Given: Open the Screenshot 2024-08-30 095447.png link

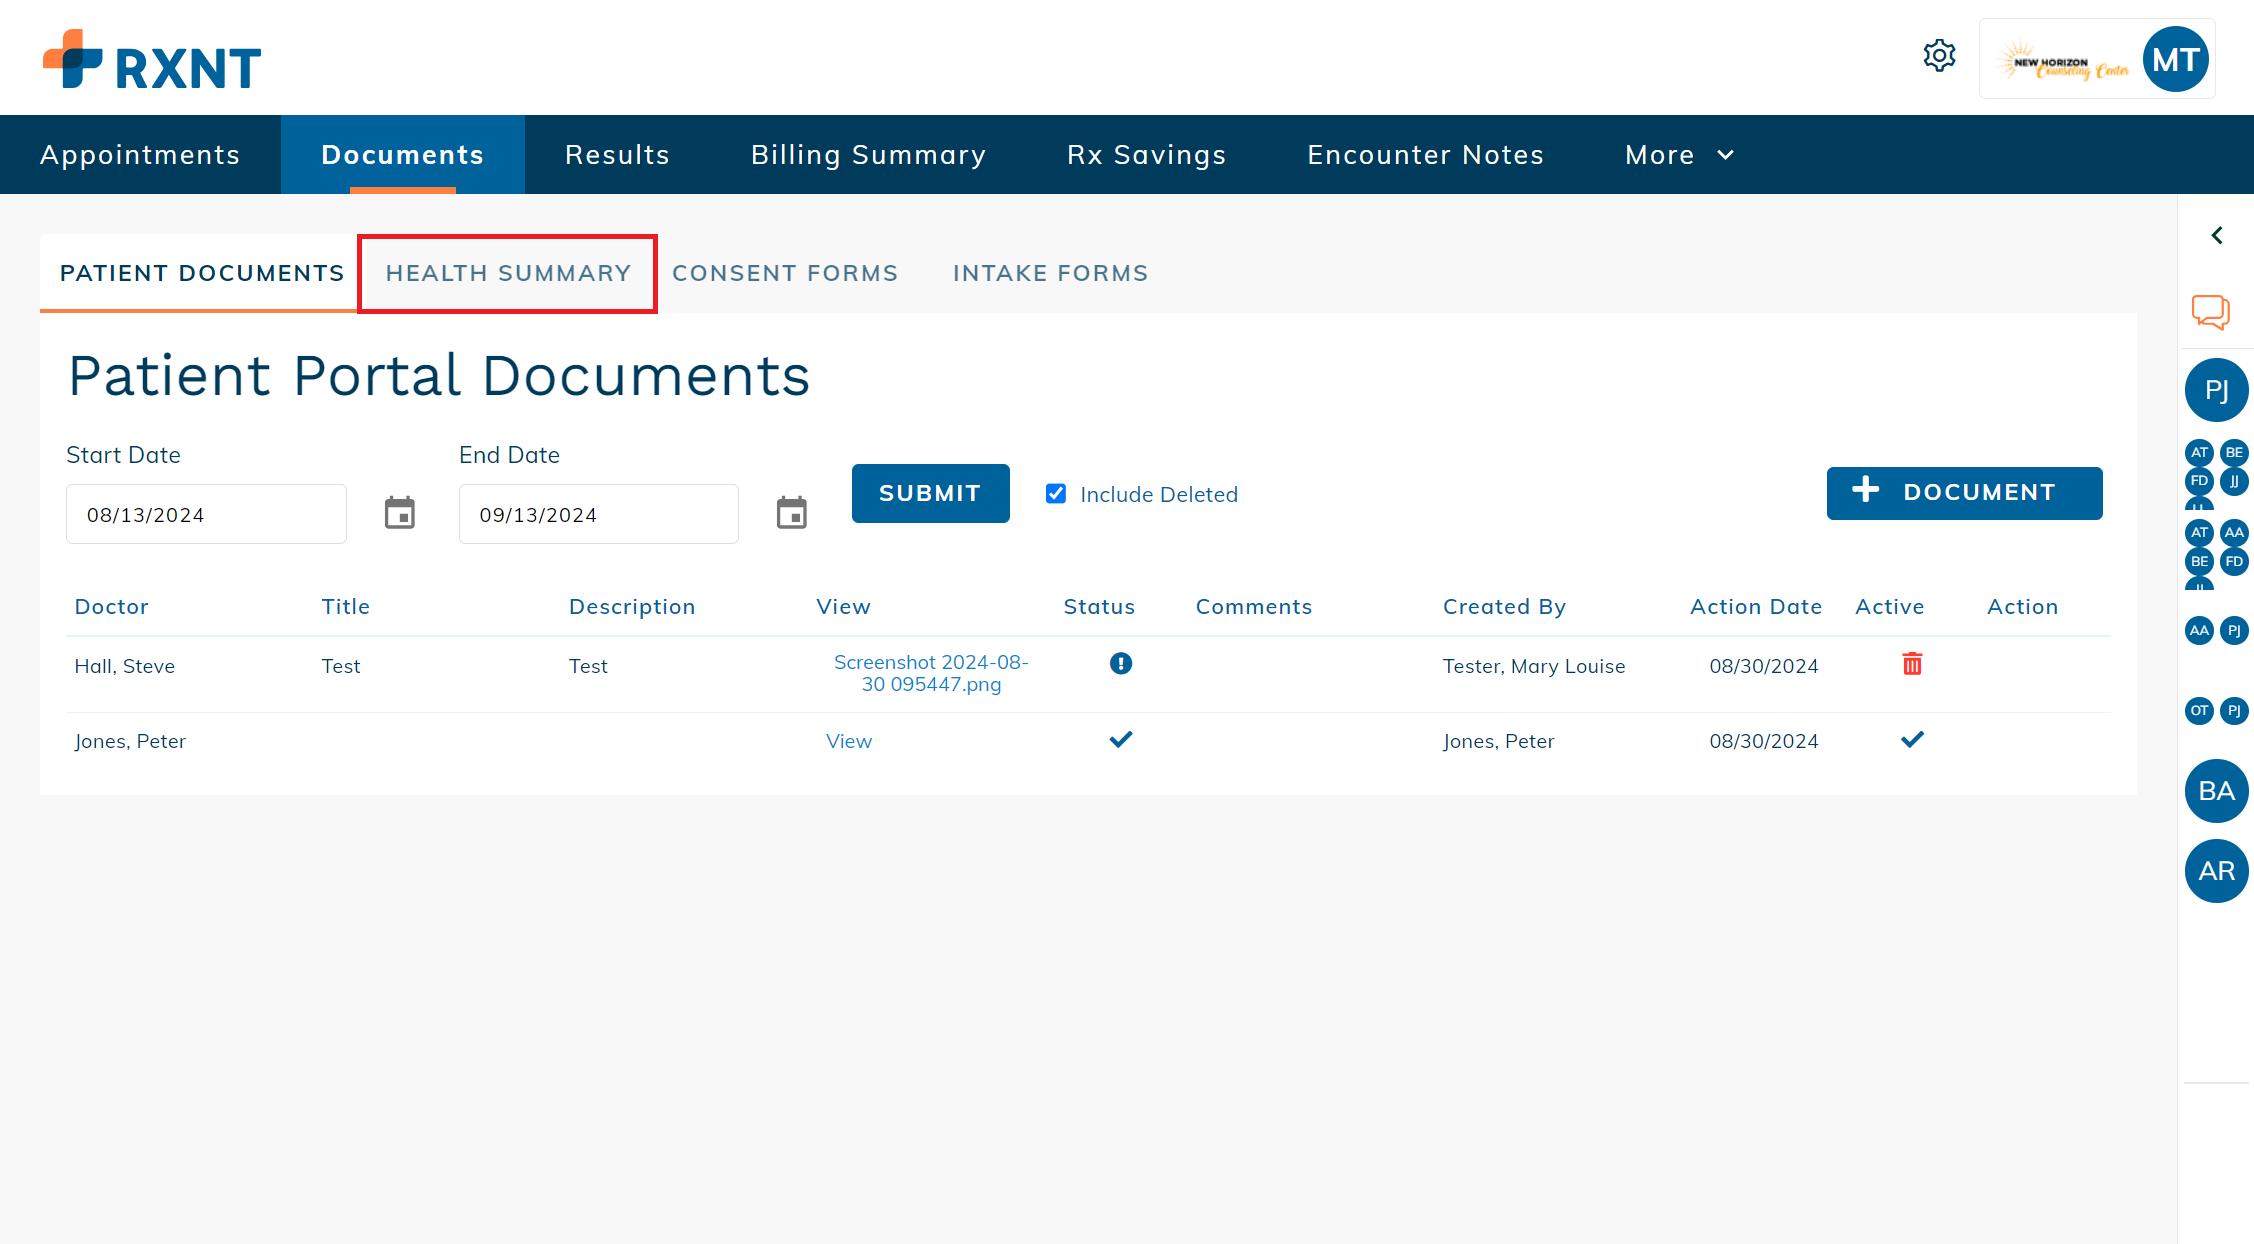Looking at the screenshot, I should click(930, 673).
